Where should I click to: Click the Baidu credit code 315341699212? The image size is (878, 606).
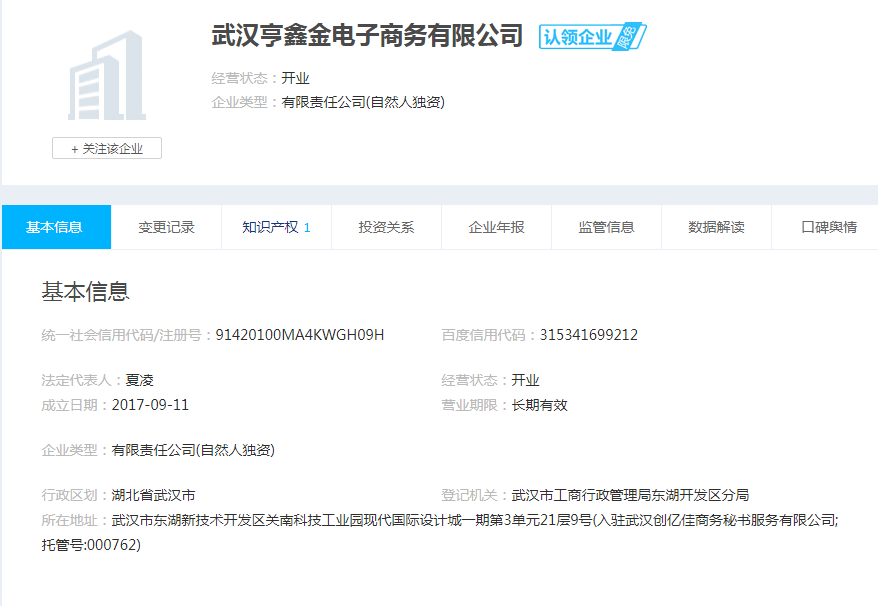588,335
